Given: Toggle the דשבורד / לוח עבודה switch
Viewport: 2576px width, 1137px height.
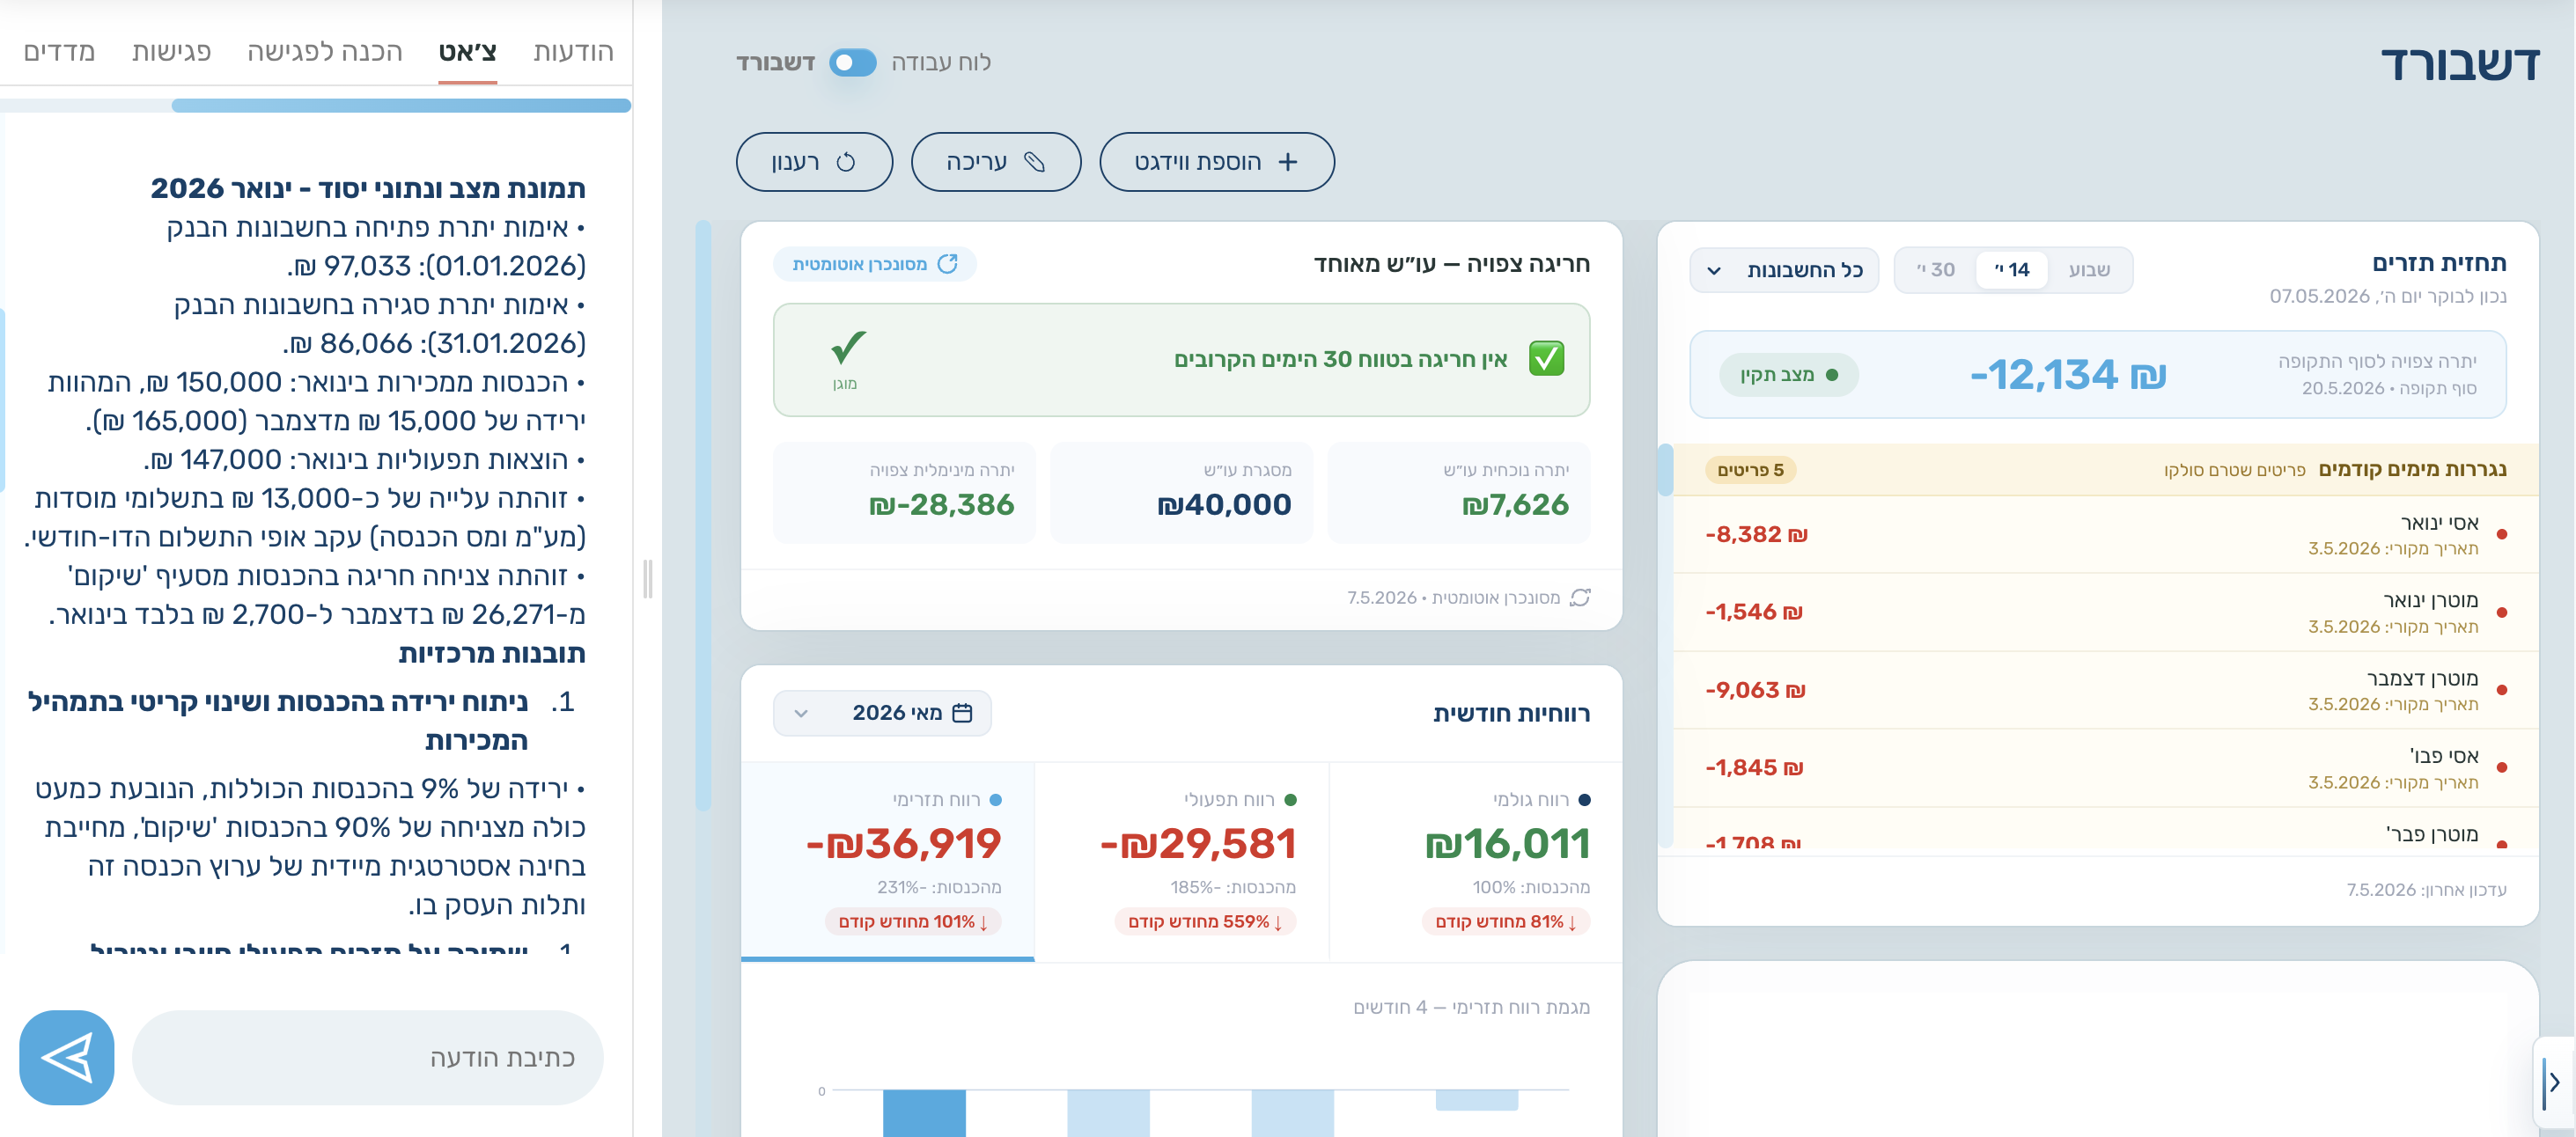Looking at the screenshot, I should (853, 62).
